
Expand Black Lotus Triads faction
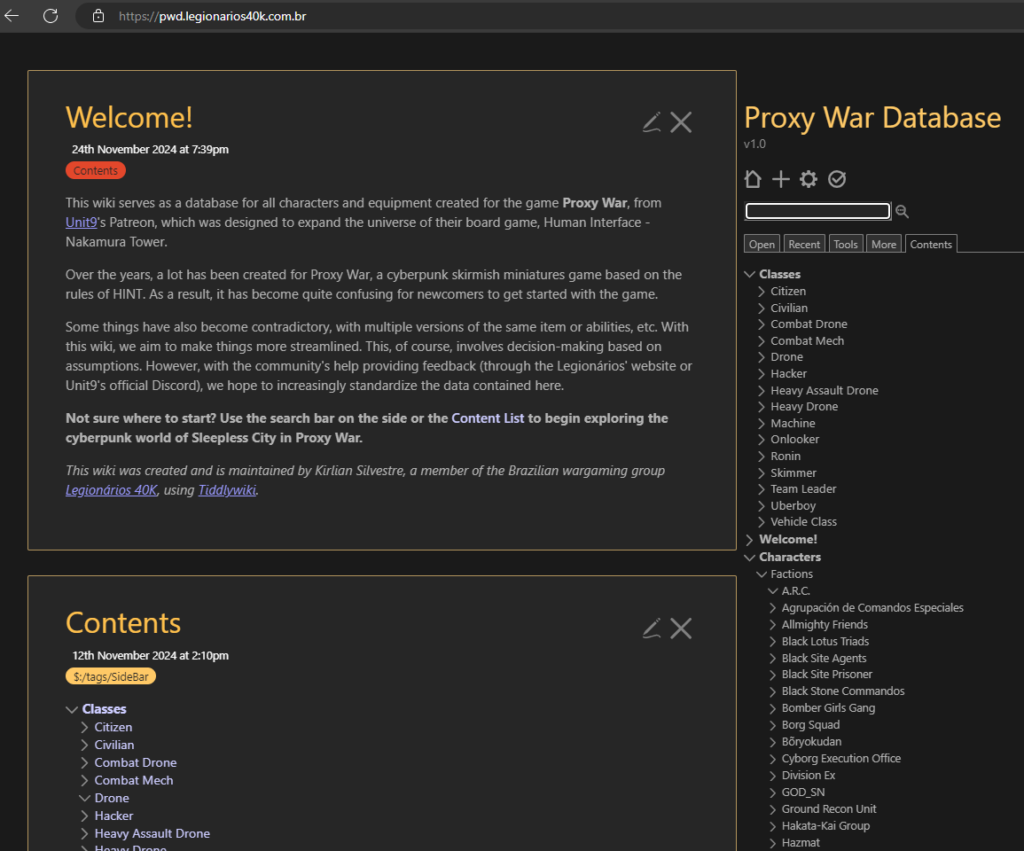coord(773,642)
